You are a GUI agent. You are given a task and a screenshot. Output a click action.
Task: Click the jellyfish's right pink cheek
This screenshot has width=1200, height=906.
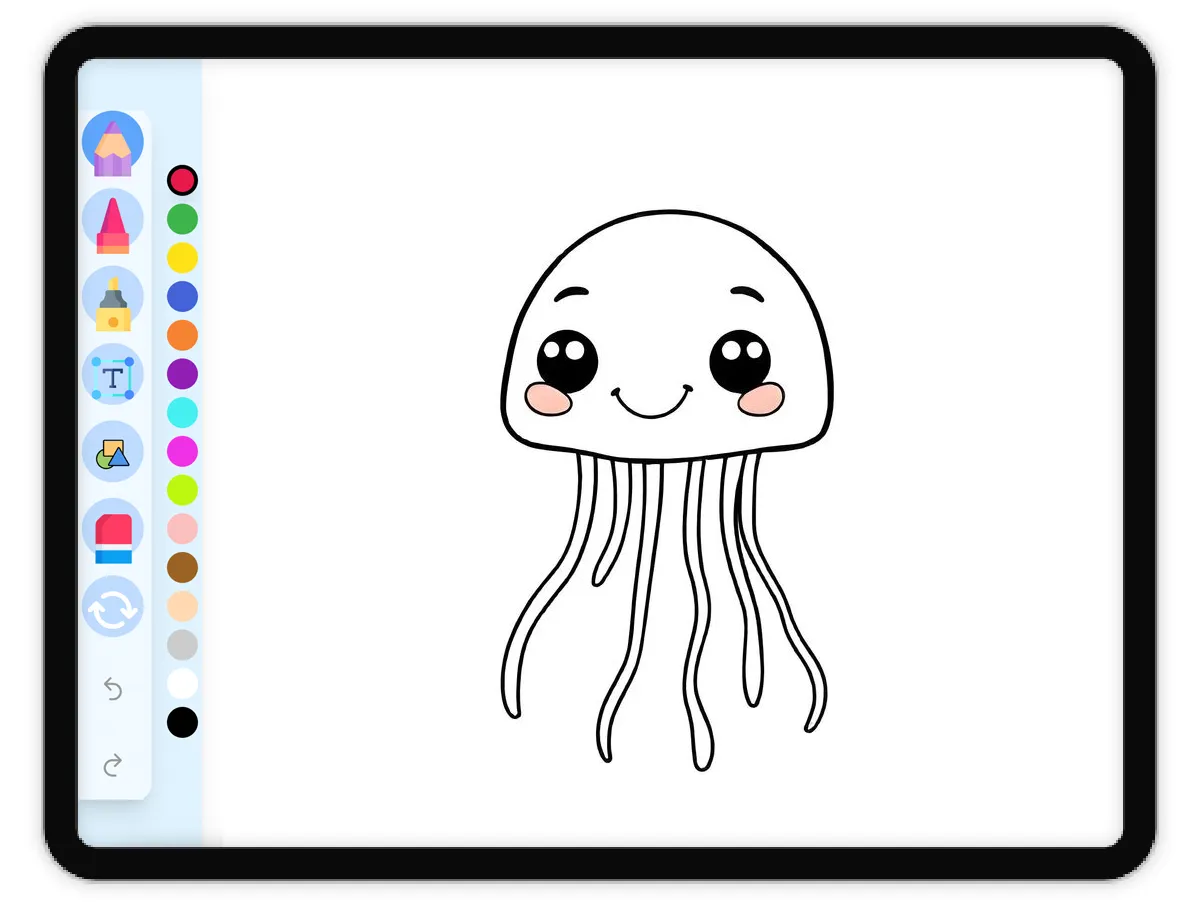[x=761, y=399]
